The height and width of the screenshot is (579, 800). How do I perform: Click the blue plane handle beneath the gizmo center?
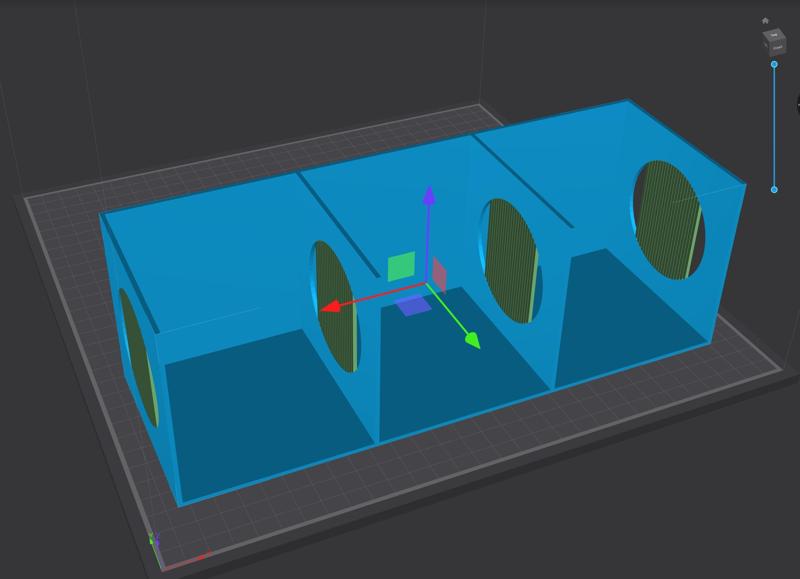[x=415, y=308]
